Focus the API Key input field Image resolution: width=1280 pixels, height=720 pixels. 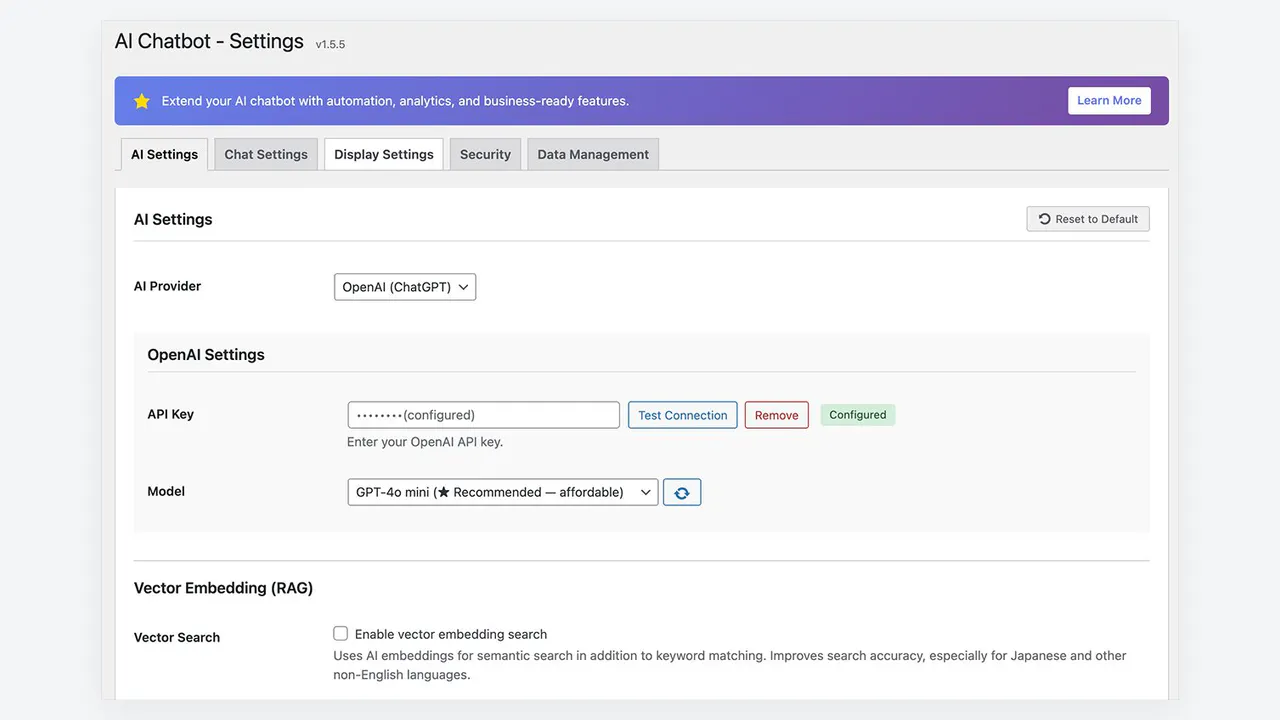click(x=484, y=415)
